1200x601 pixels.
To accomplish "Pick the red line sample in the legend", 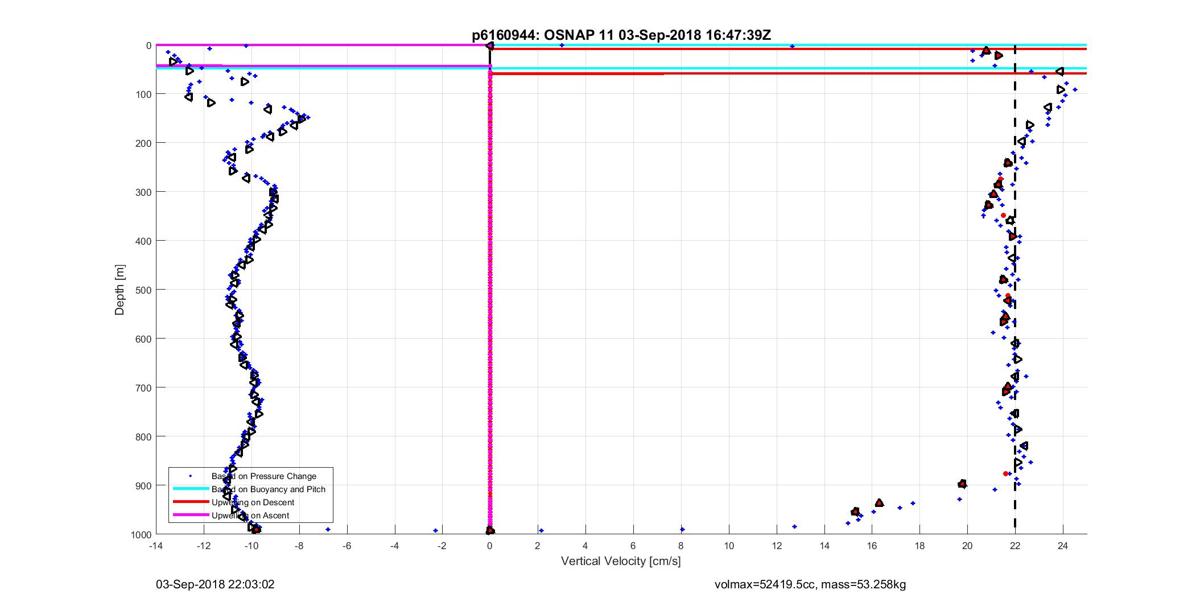I will [x=190, y=502].
